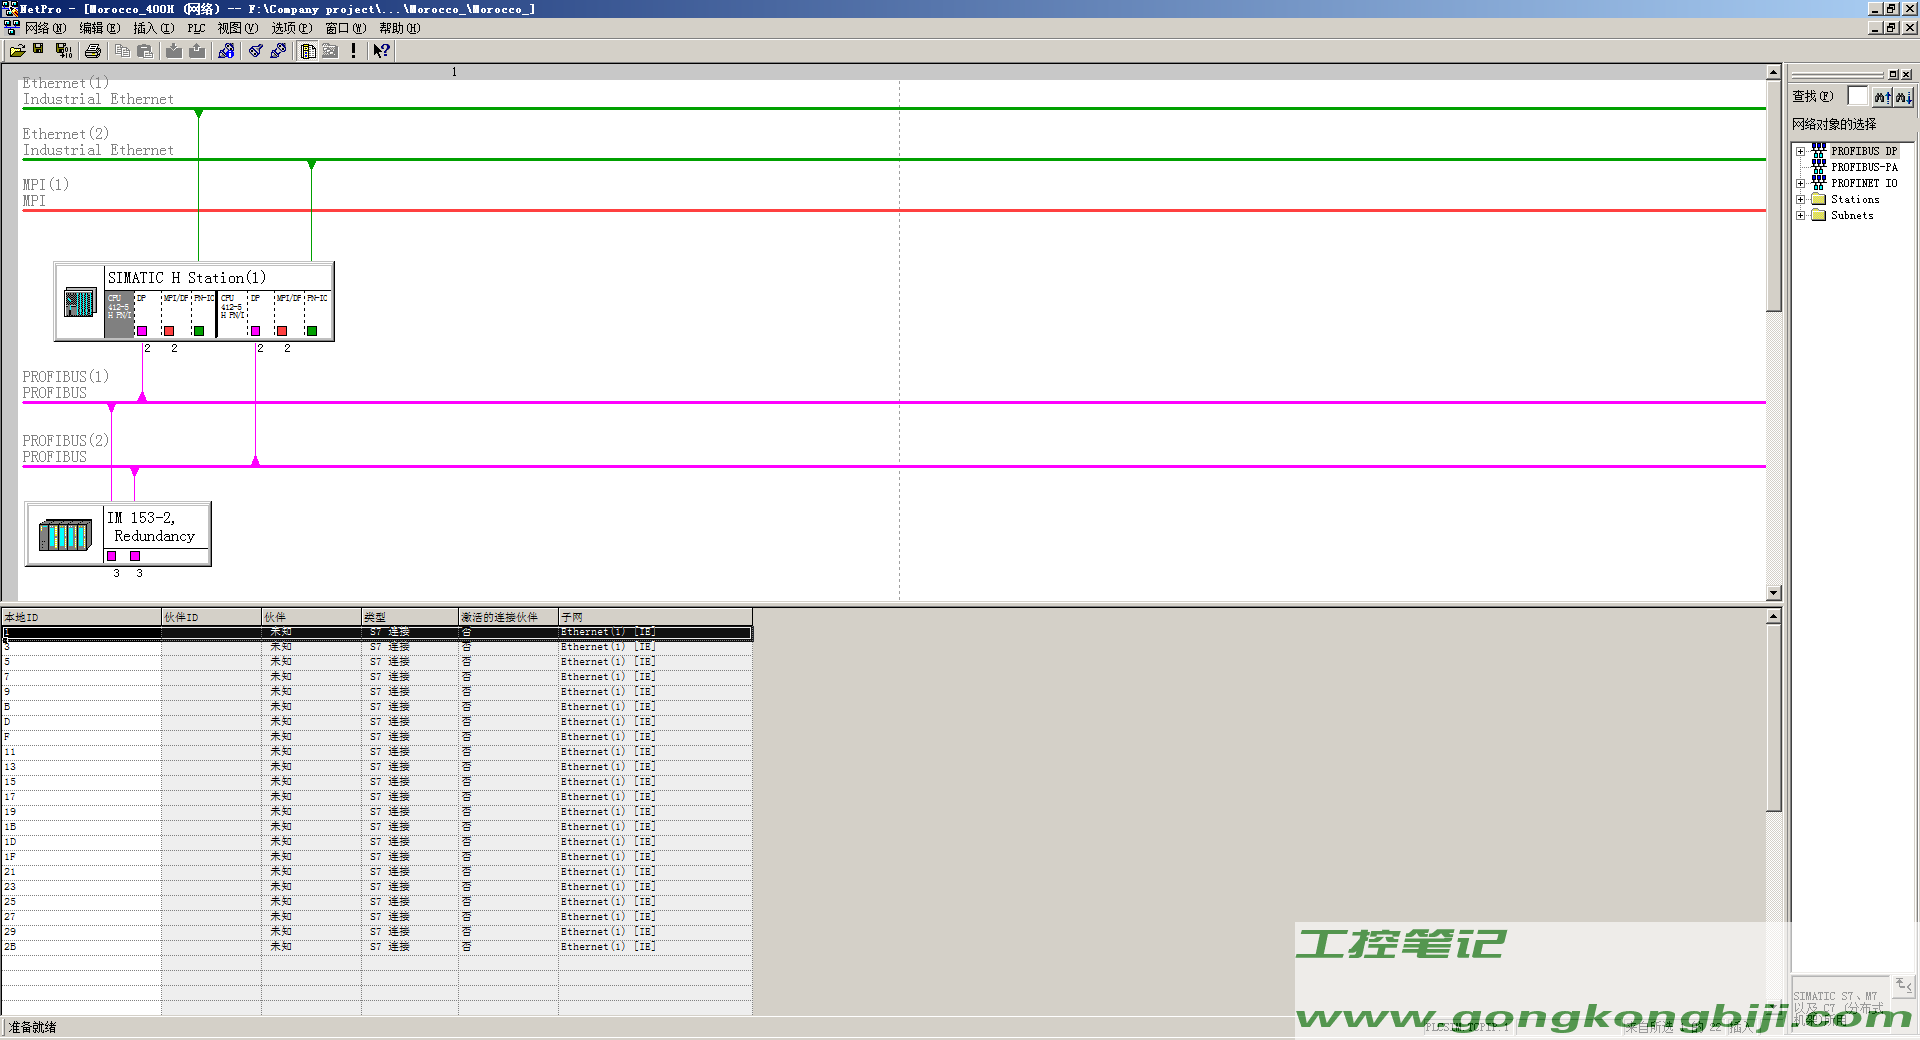The height and width of the screenshot is (1040, 1920).
Task: Click the context help arrow-question icon
Action: coord(381,51)
